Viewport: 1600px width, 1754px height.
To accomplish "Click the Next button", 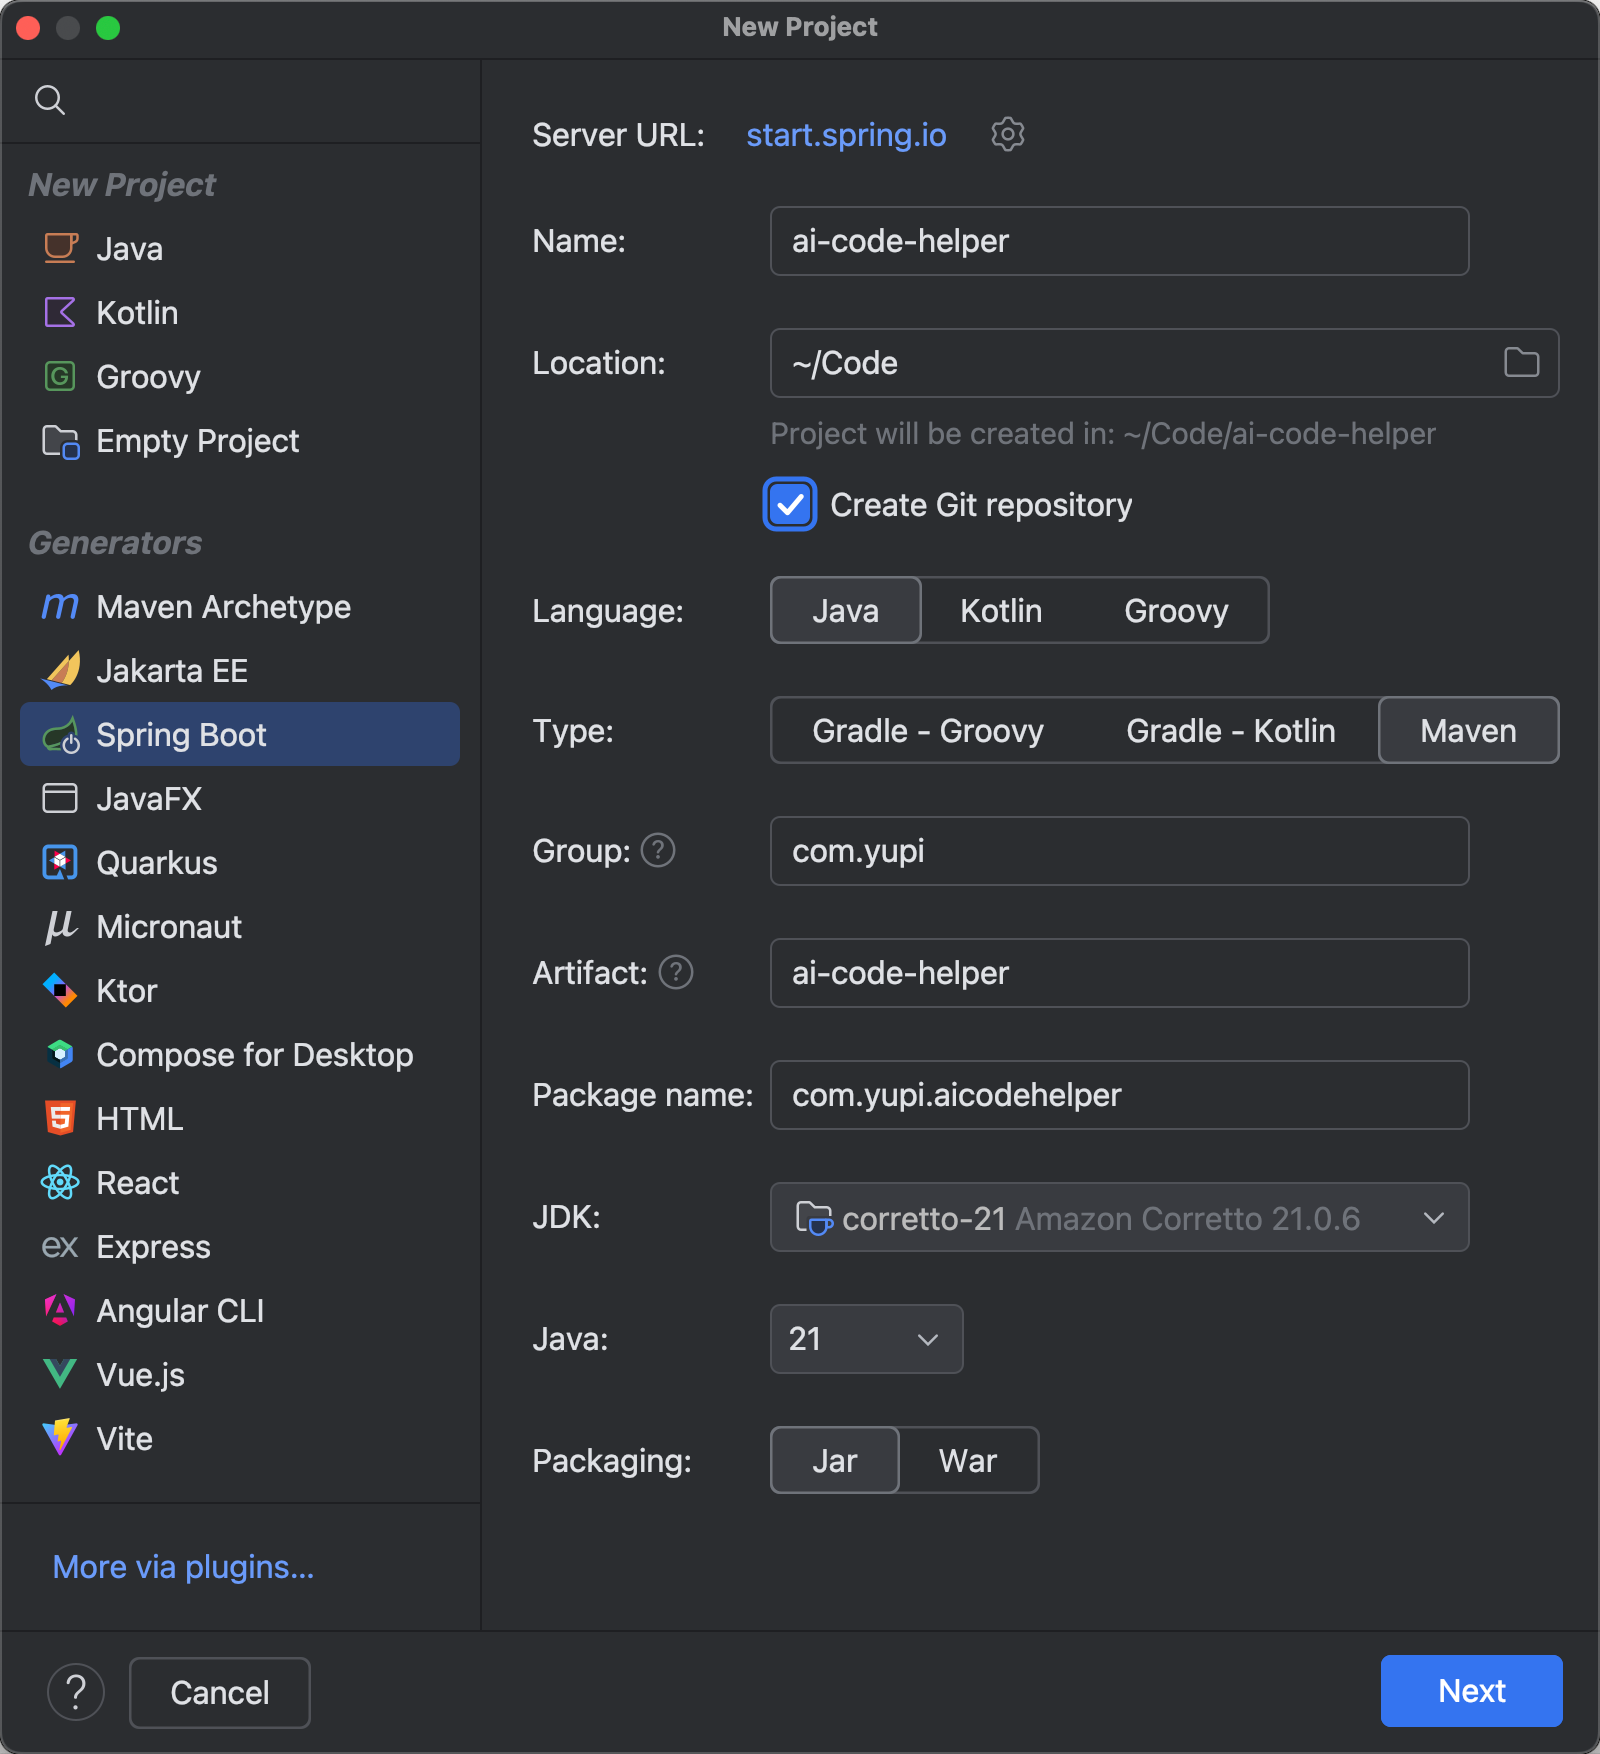I will coord(1471,1691).
